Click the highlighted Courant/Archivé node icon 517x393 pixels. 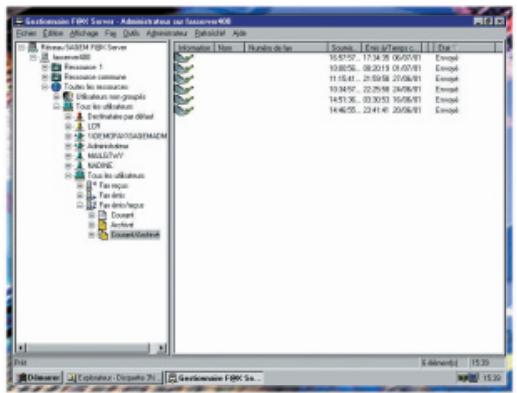pyautogui.click(x=103, y=235)
